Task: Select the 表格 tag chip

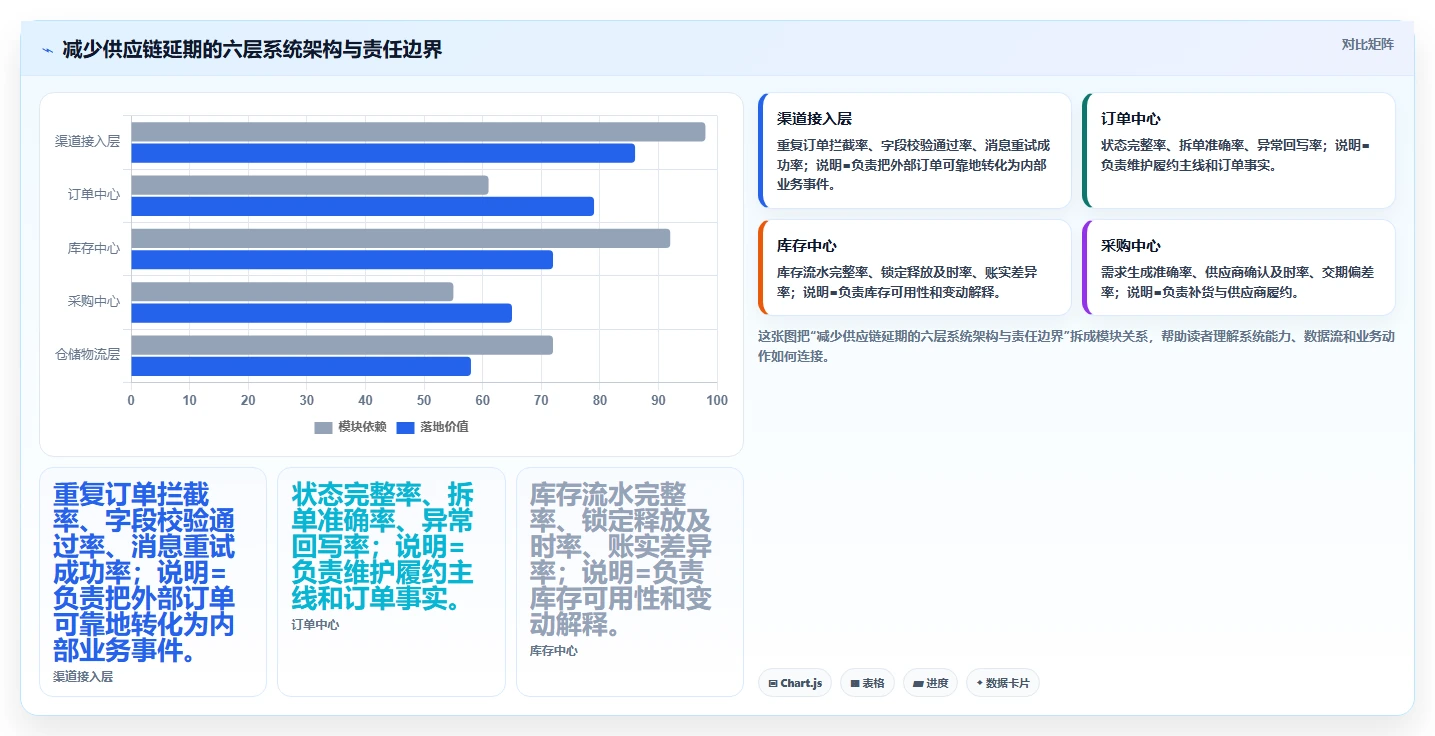Action: (867, 683)
